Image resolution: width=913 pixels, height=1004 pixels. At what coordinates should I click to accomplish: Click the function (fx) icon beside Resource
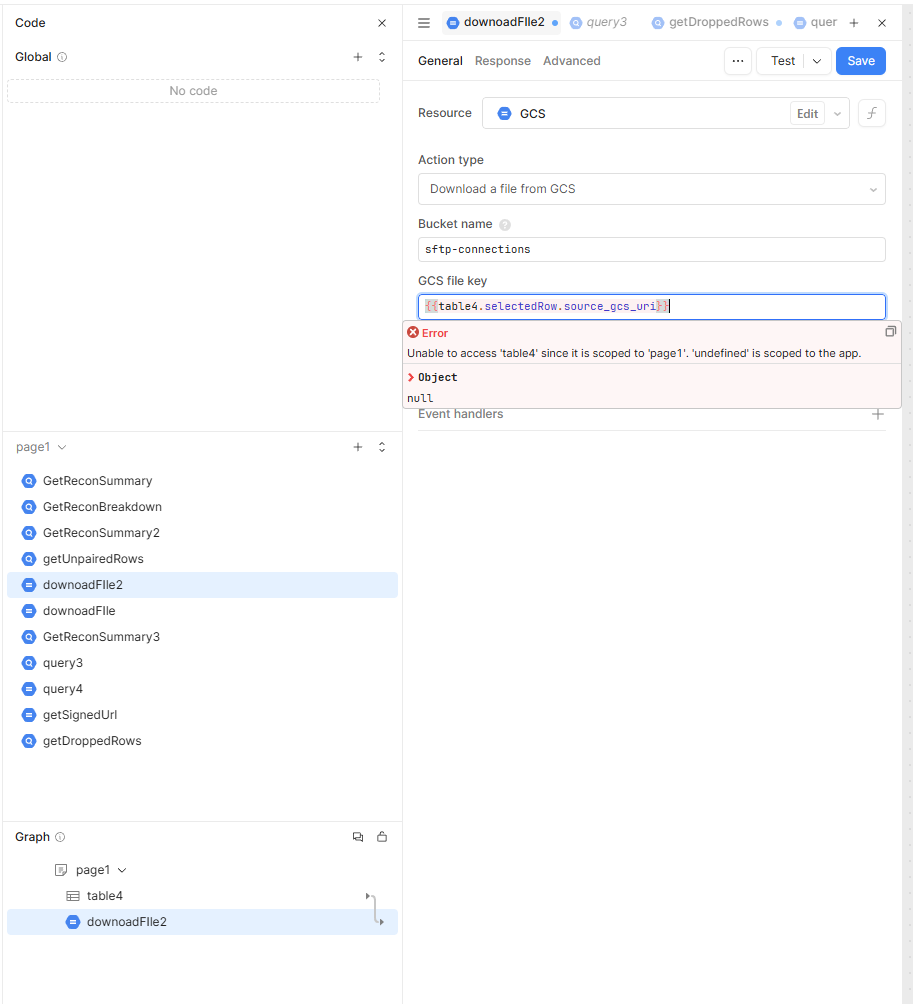pyautogui.click(x=871, y=113)
